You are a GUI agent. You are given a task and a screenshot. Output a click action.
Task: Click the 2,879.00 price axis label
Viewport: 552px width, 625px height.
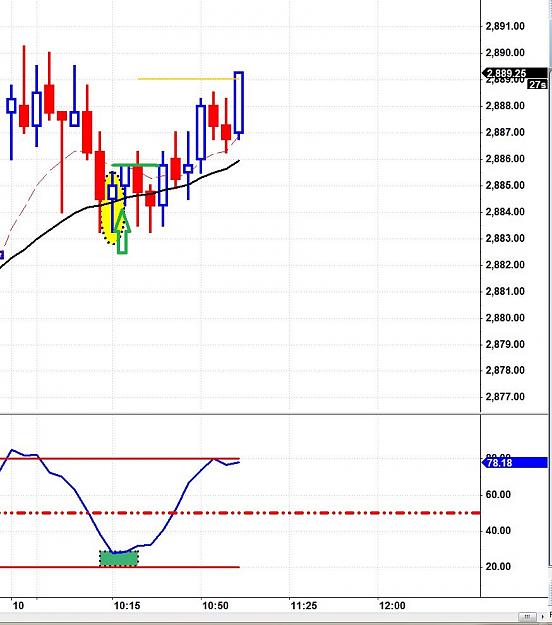505,344
